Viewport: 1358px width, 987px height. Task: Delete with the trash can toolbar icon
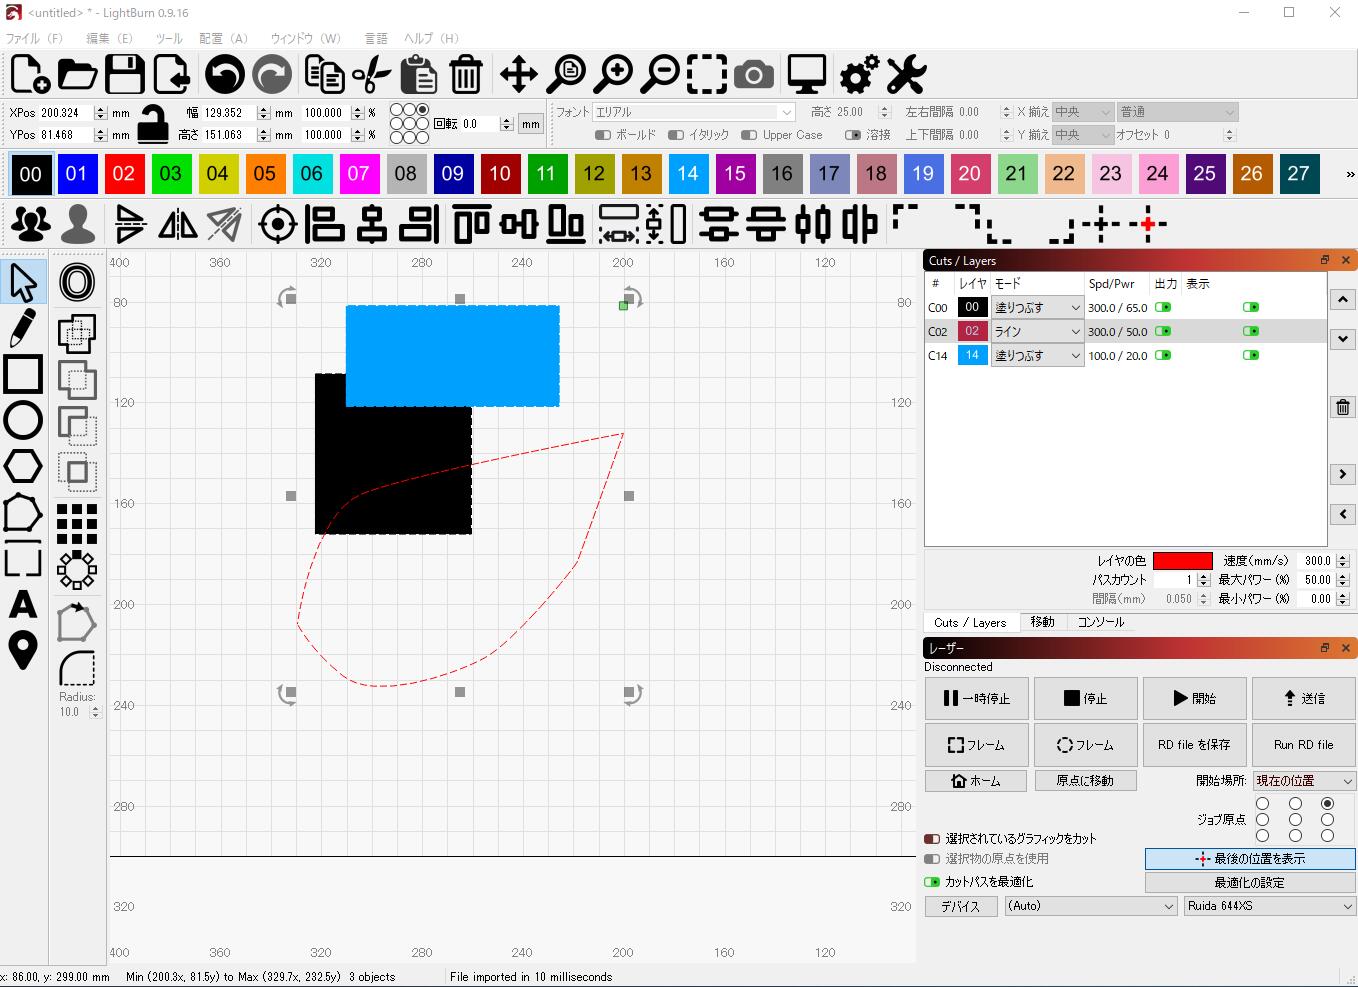point(466,74)
